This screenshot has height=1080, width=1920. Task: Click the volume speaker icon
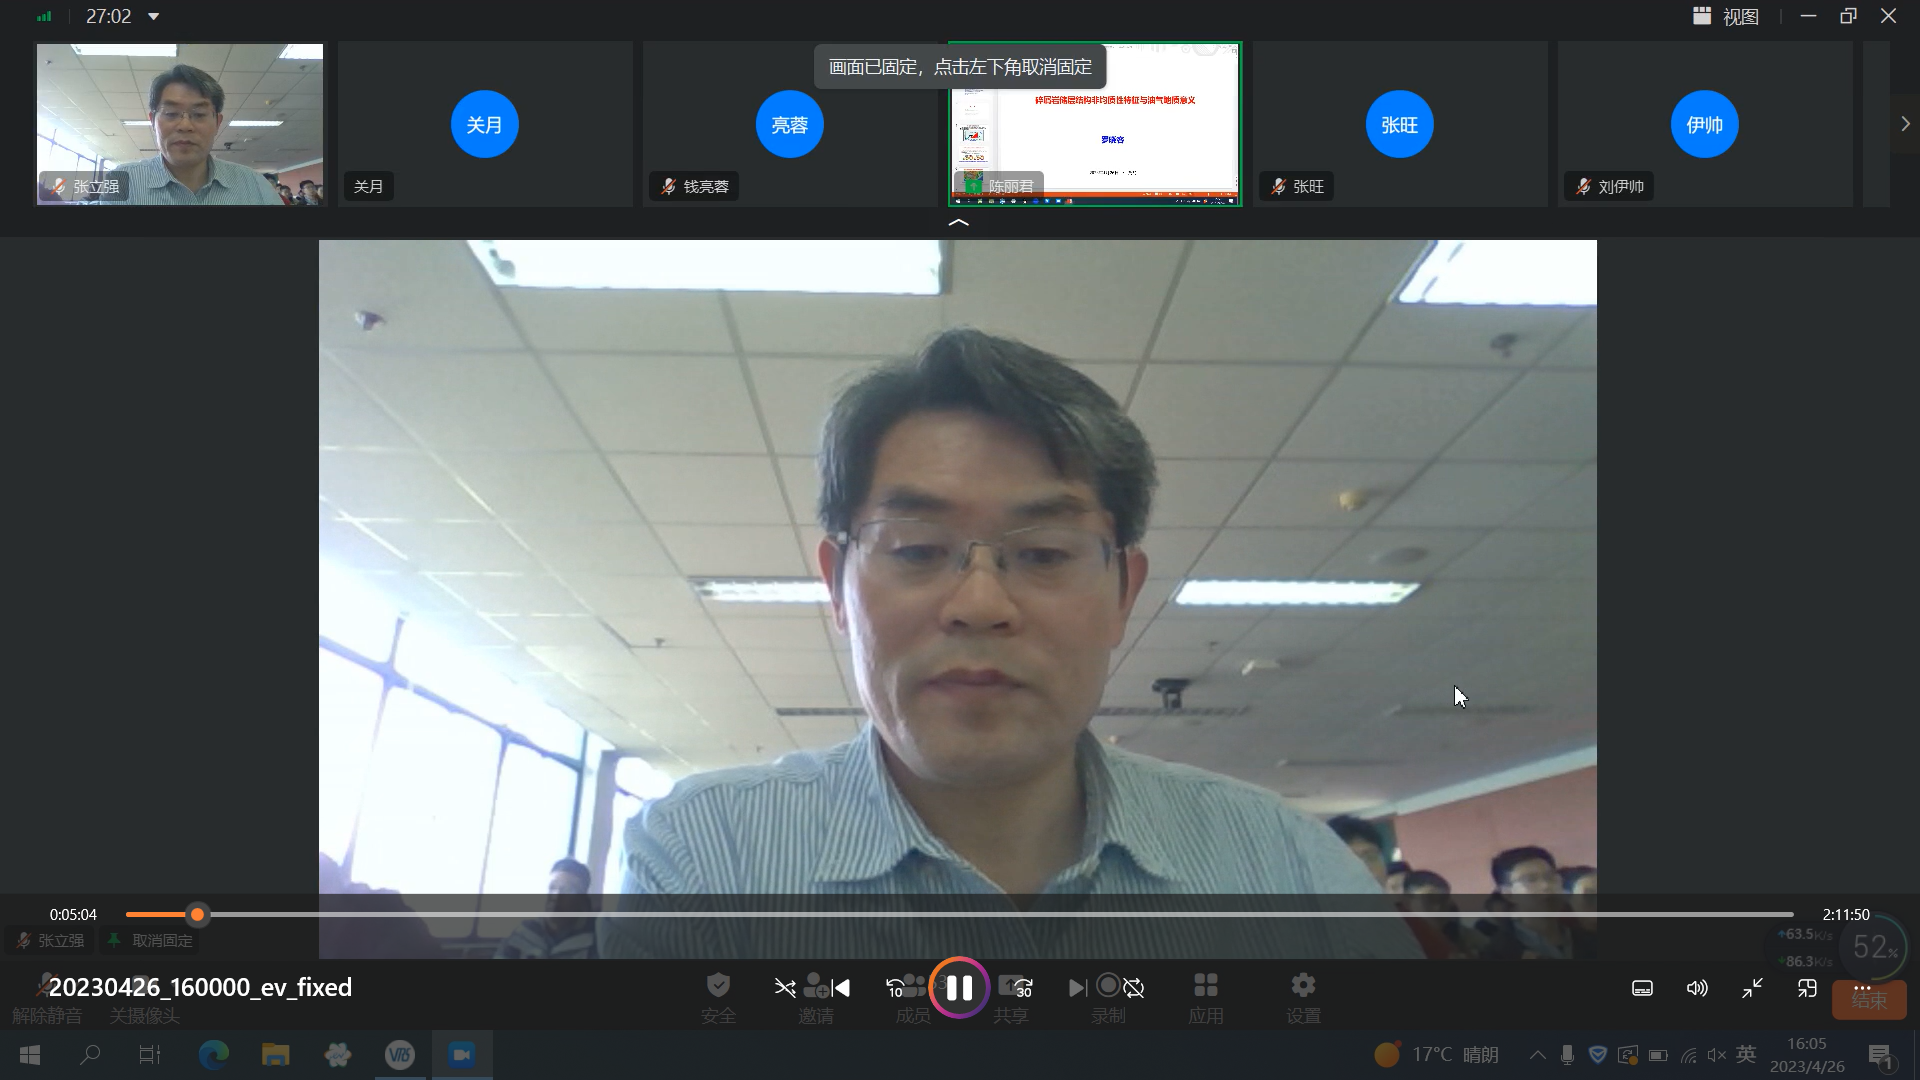(1697, 988)
